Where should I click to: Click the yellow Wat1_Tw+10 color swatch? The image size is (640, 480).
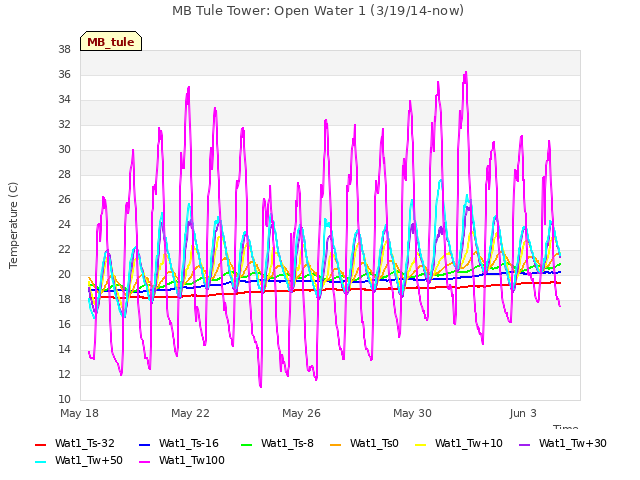tap(420, 444)
